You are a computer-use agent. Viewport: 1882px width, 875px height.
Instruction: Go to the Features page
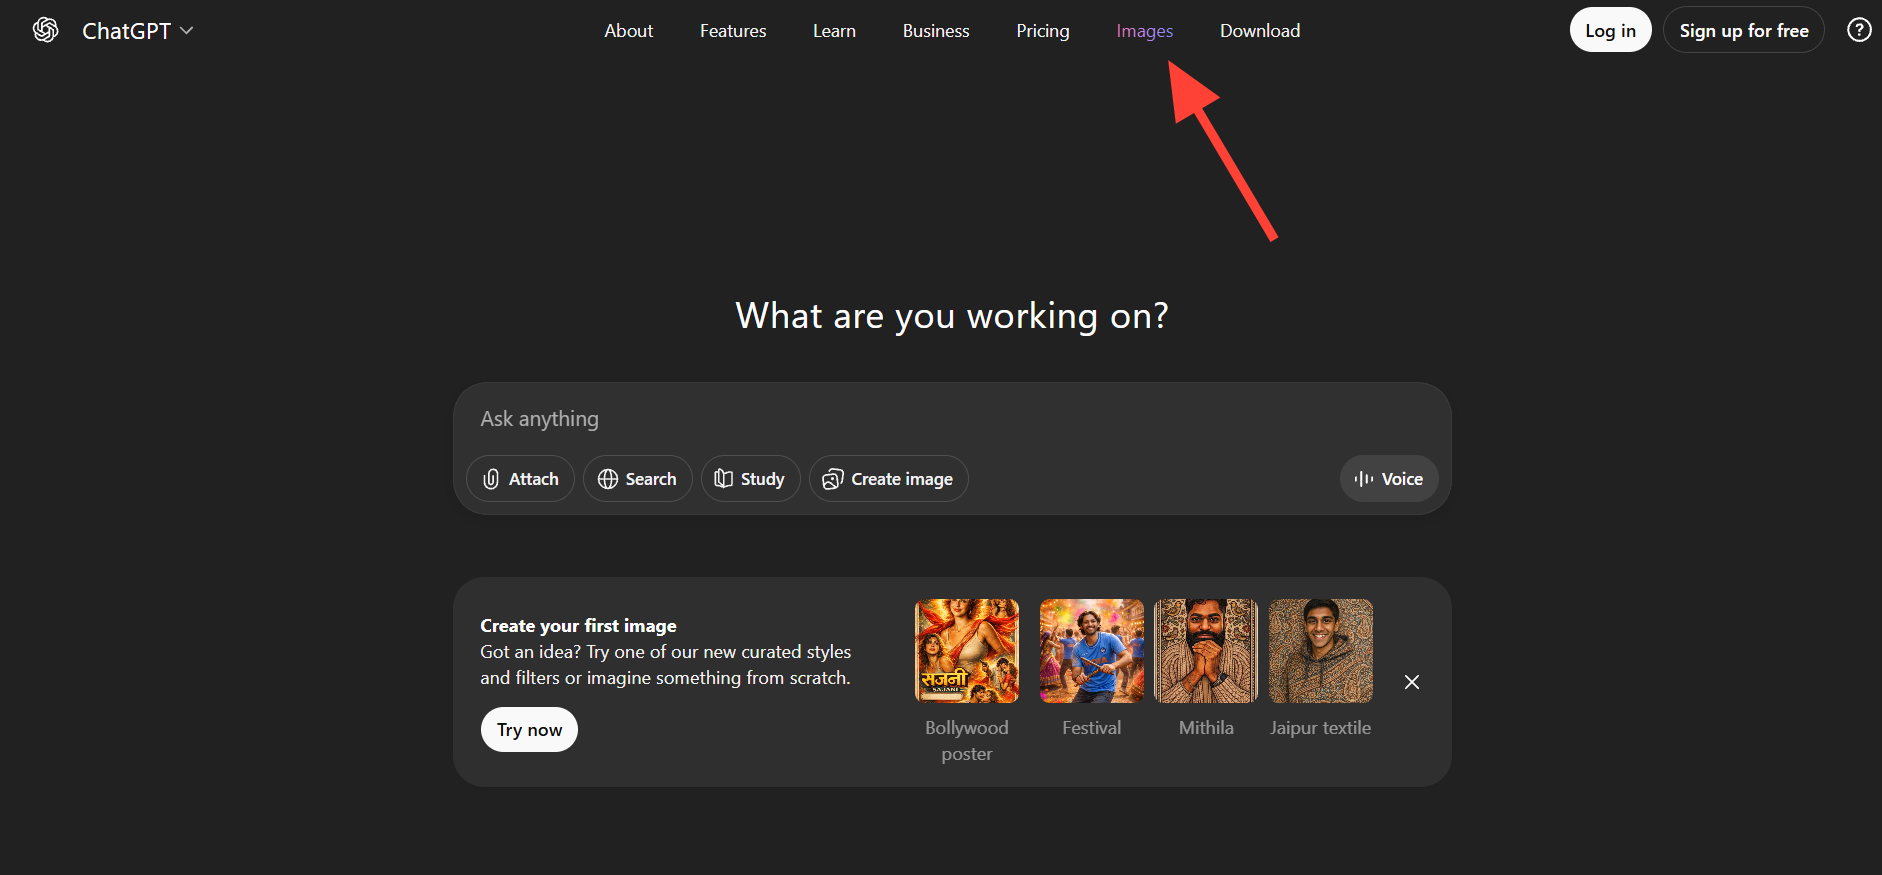click(x=733, y=31)
